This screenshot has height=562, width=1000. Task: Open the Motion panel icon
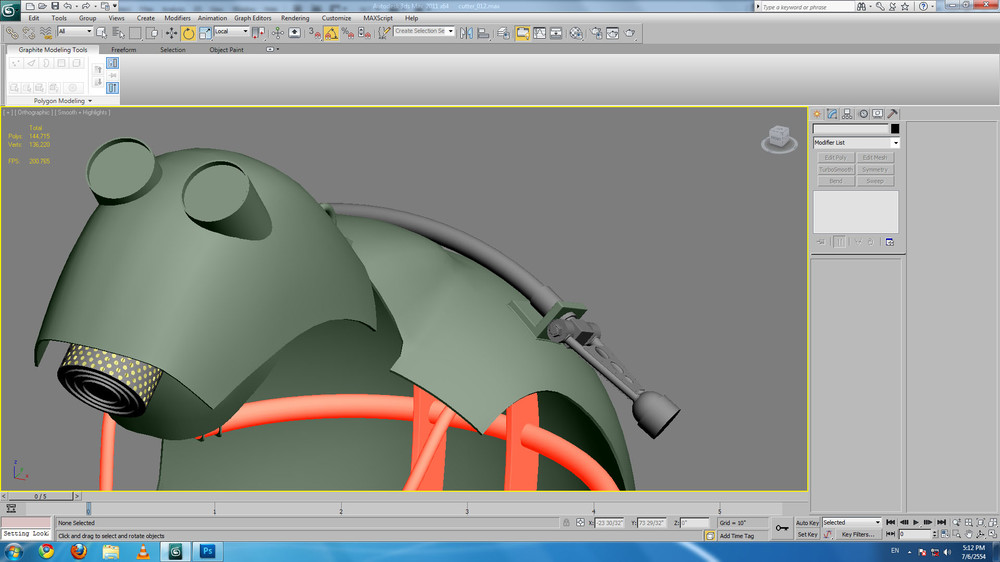click(862, 114)
